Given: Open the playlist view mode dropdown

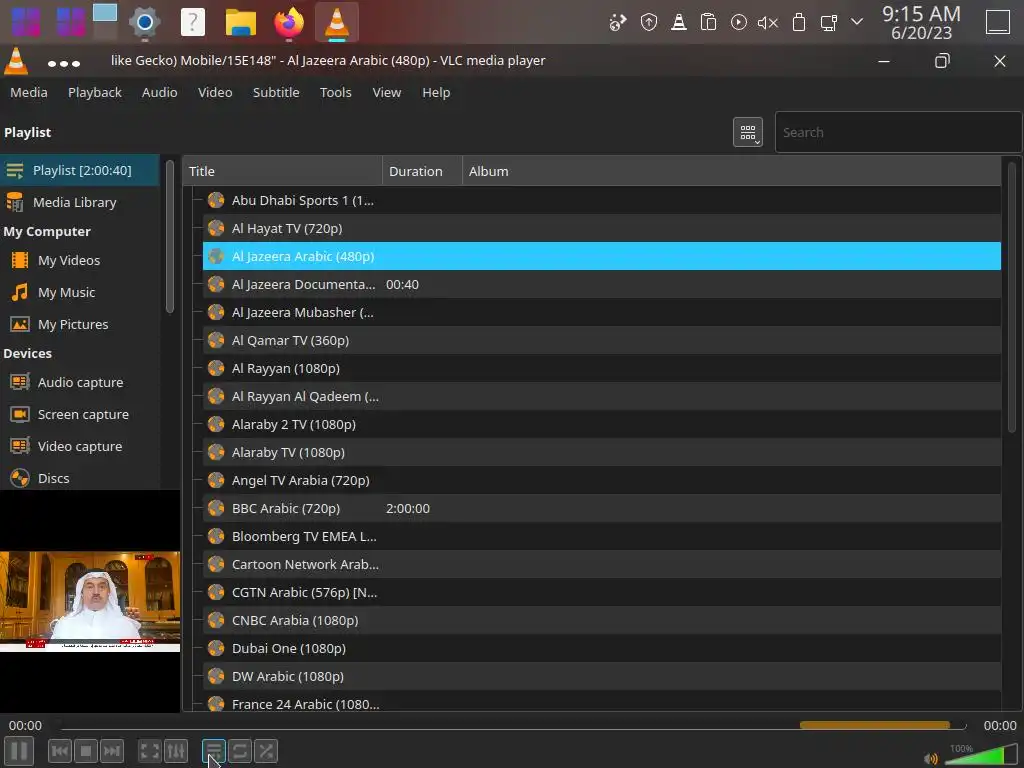Looking at the screenshot, I should (x=748, y=133).
